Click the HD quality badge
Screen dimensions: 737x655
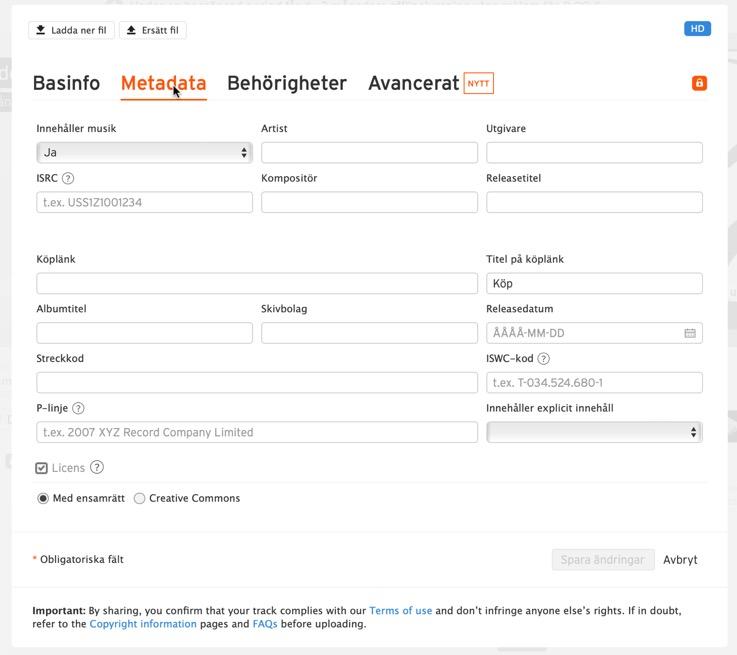coord(697,29)
